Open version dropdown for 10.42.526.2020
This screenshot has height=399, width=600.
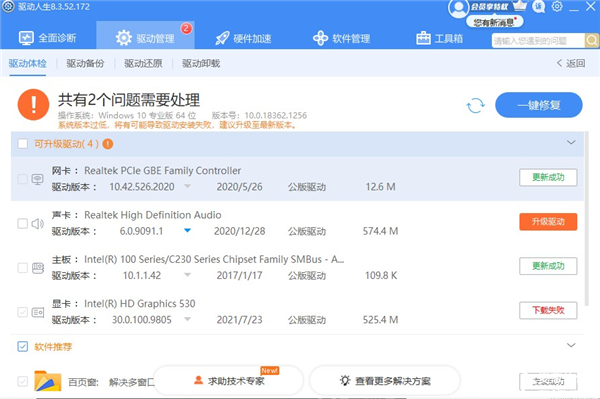pyautogui.click(x=187, y=186)
